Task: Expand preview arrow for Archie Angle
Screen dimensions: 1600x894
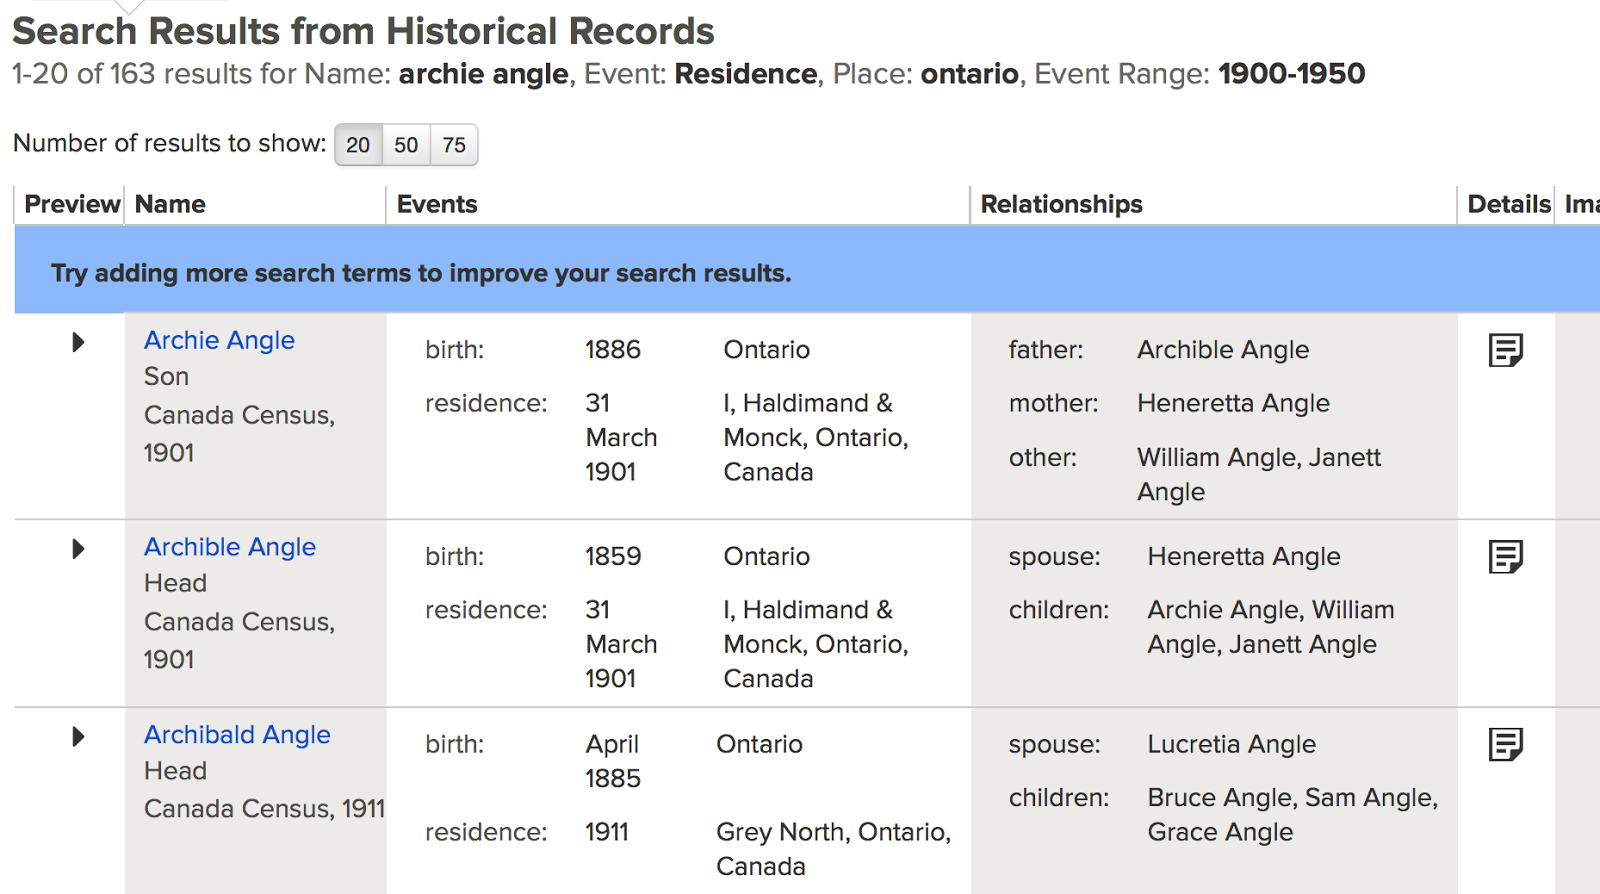Action: click(78, 342)
